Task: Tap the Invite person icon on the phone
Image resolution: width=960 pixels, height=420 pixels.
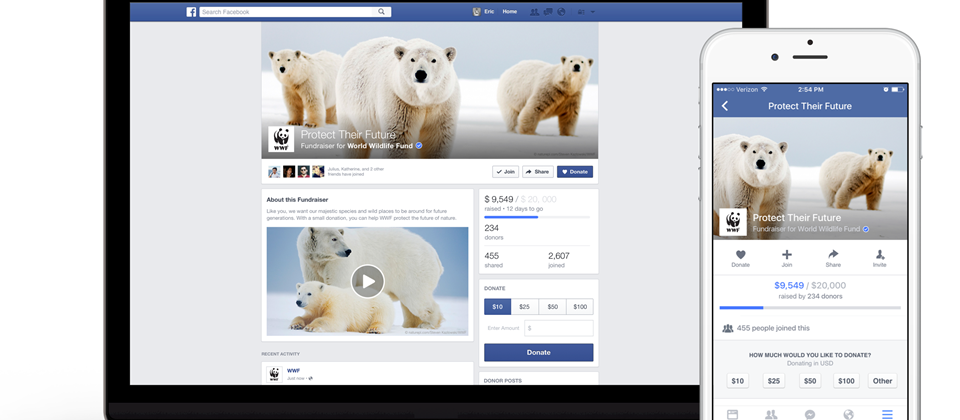Action: point(880,255)
